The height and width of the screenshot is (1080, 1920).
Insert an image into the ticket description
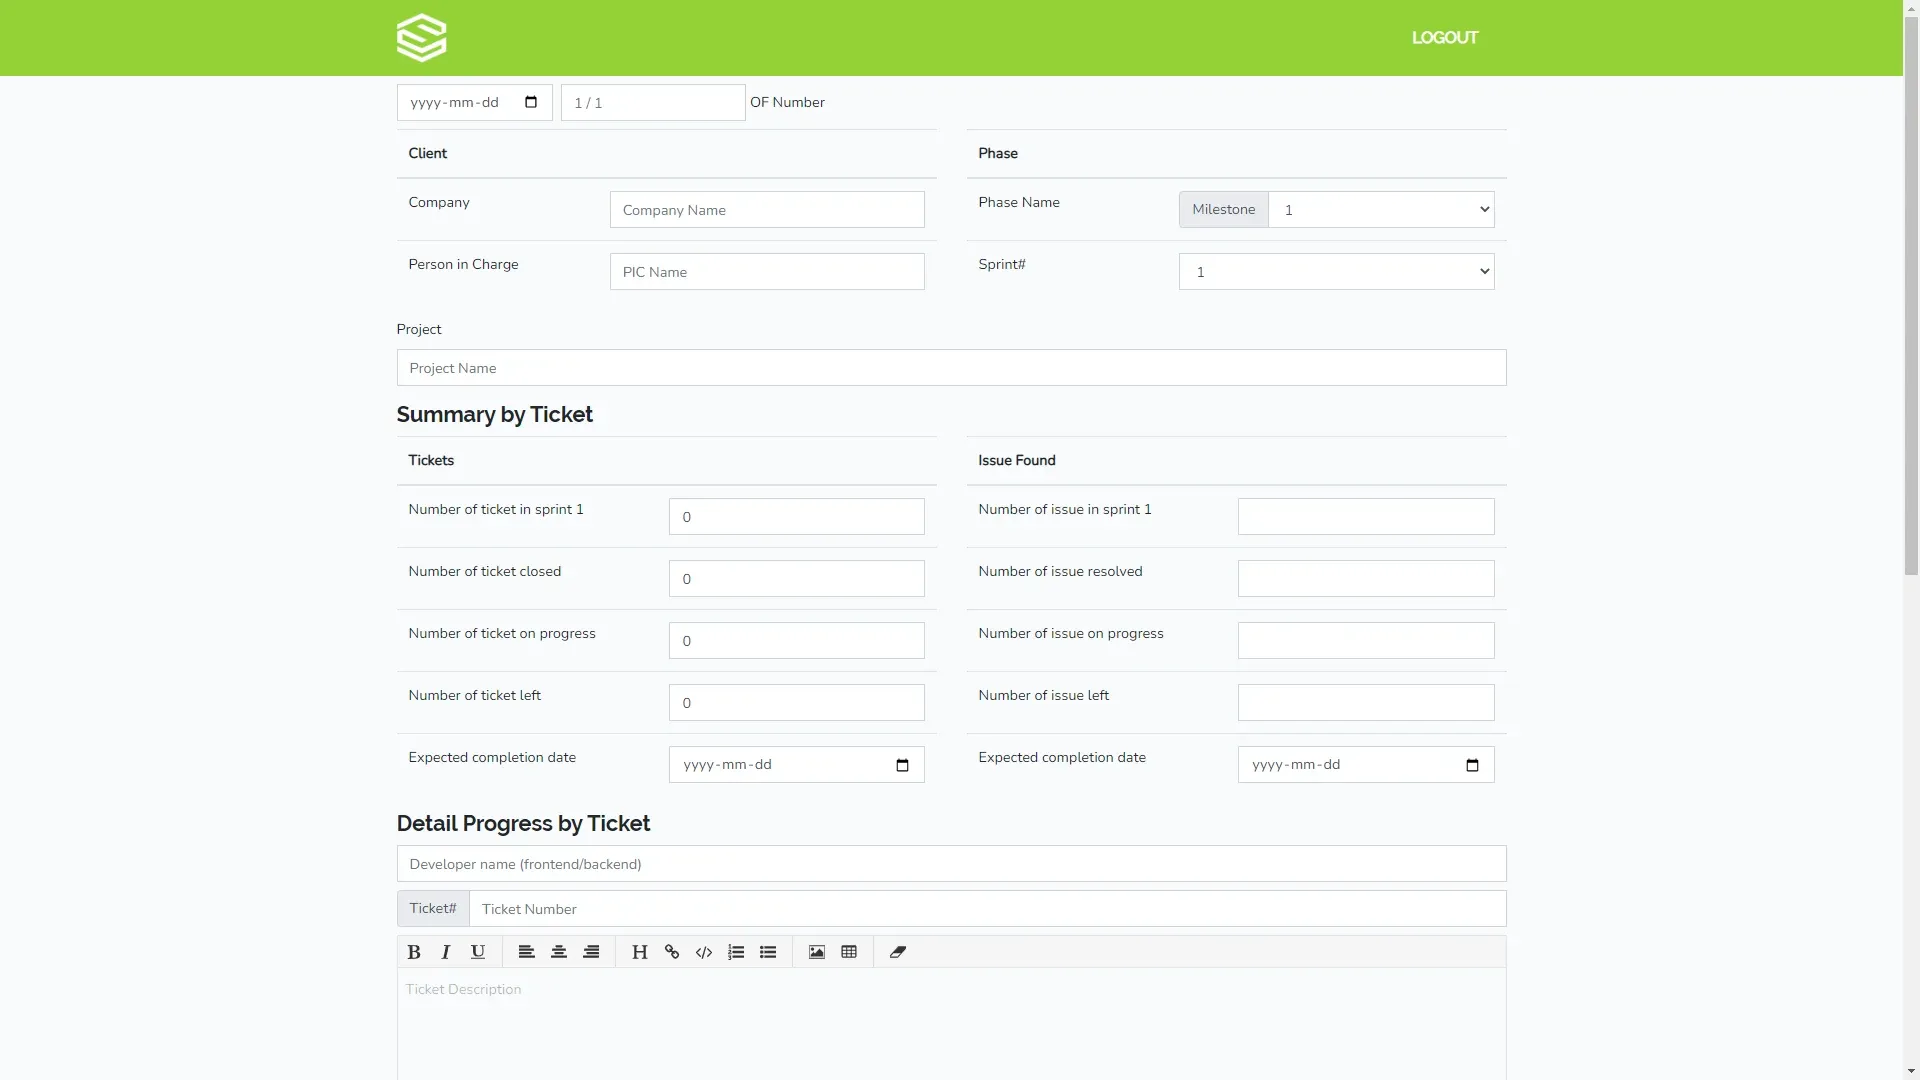click(816, 951)
